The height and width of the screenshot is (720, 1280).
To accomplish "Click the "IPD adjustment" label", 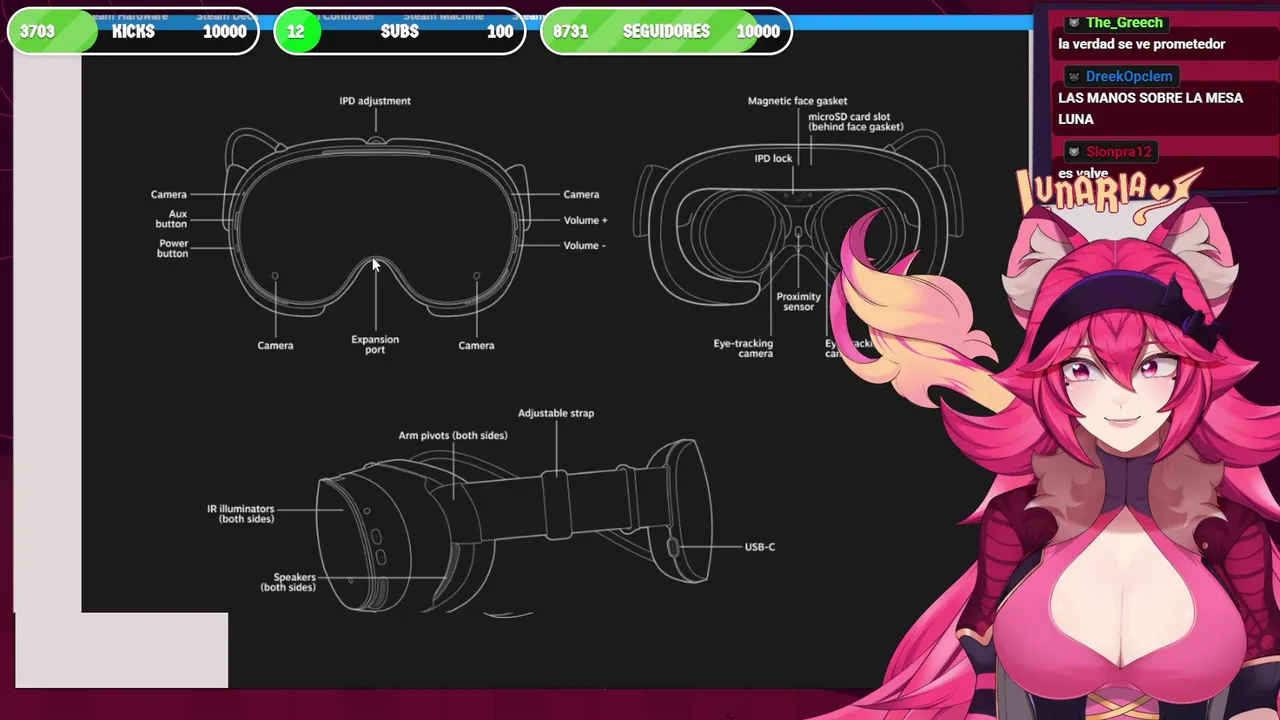I will coord(375,101).
